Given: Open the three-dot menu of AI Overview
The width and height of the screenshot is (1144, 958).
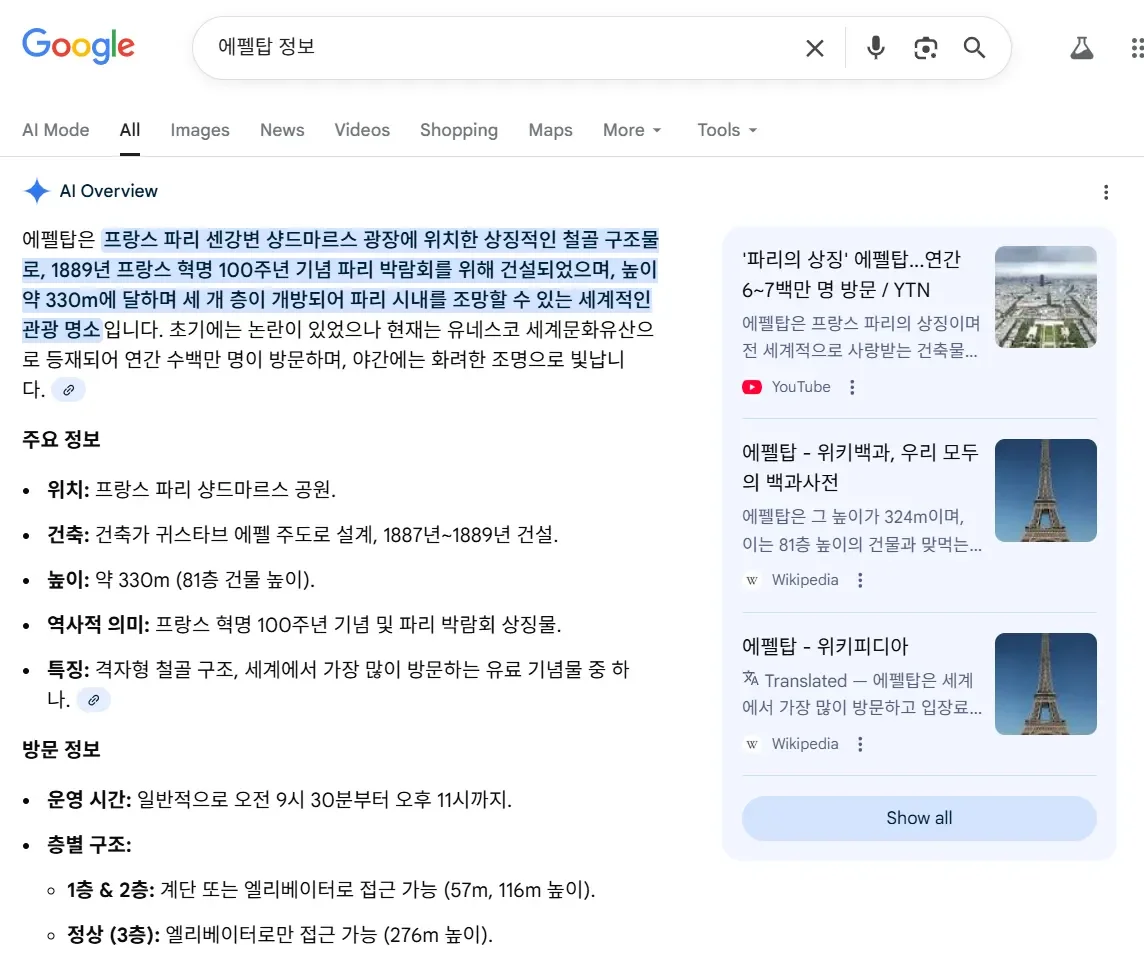Looking at the screenshot, I should [1106, 191].
